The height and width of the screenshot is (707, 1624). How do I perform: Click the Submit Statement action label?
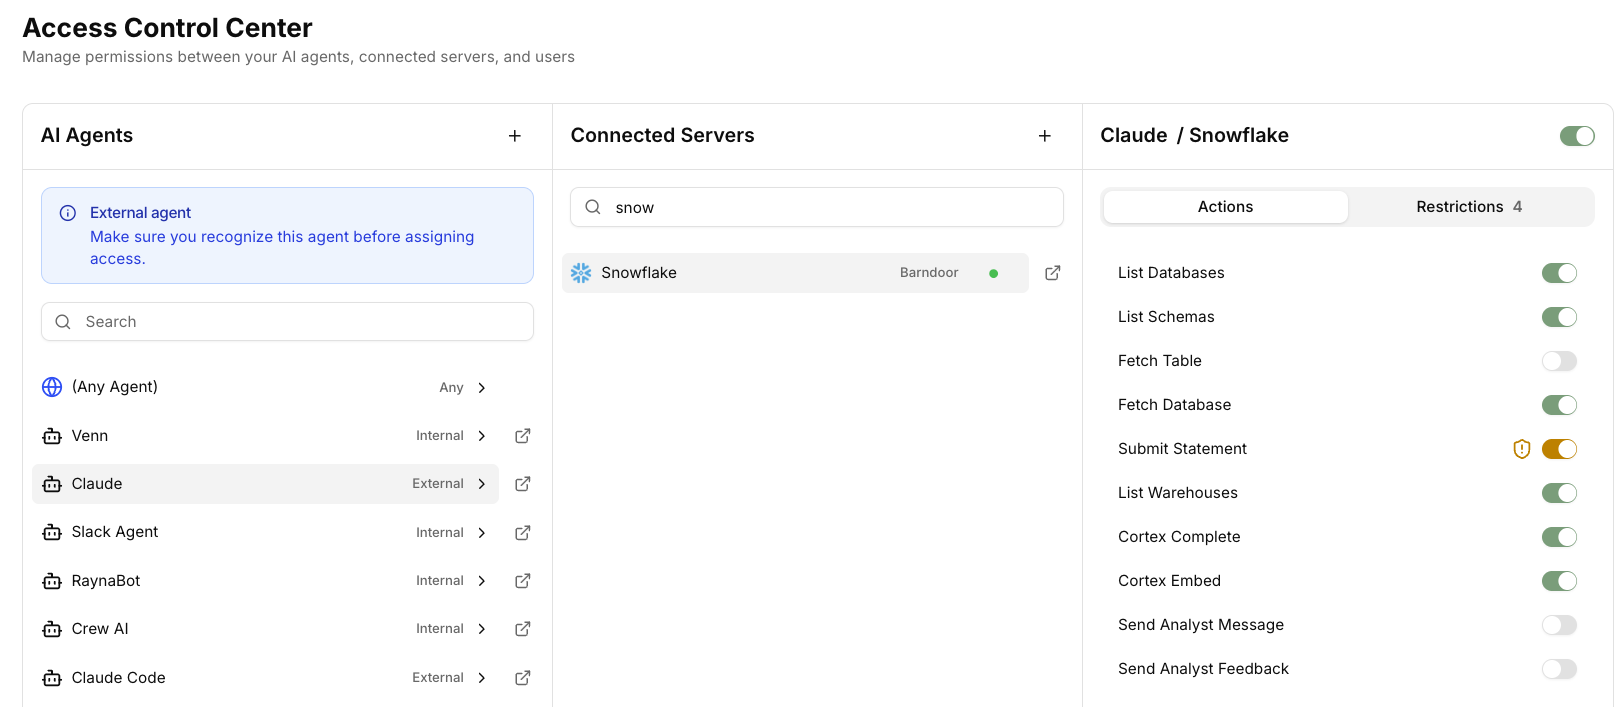(1182, 449)
